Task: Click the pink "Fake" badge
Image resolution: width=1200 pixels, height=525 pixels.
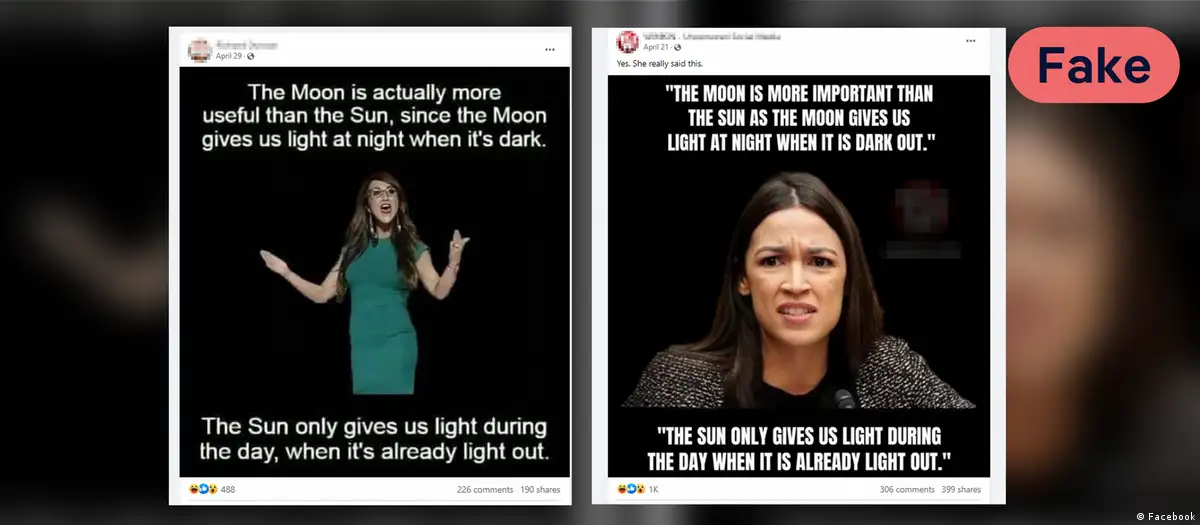Action: pyautogui.click(x=1093, y=65)
